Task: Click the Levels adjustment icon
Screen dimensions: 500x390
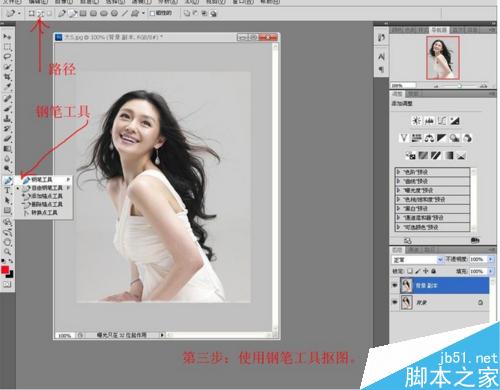Action: pos(429,120)
